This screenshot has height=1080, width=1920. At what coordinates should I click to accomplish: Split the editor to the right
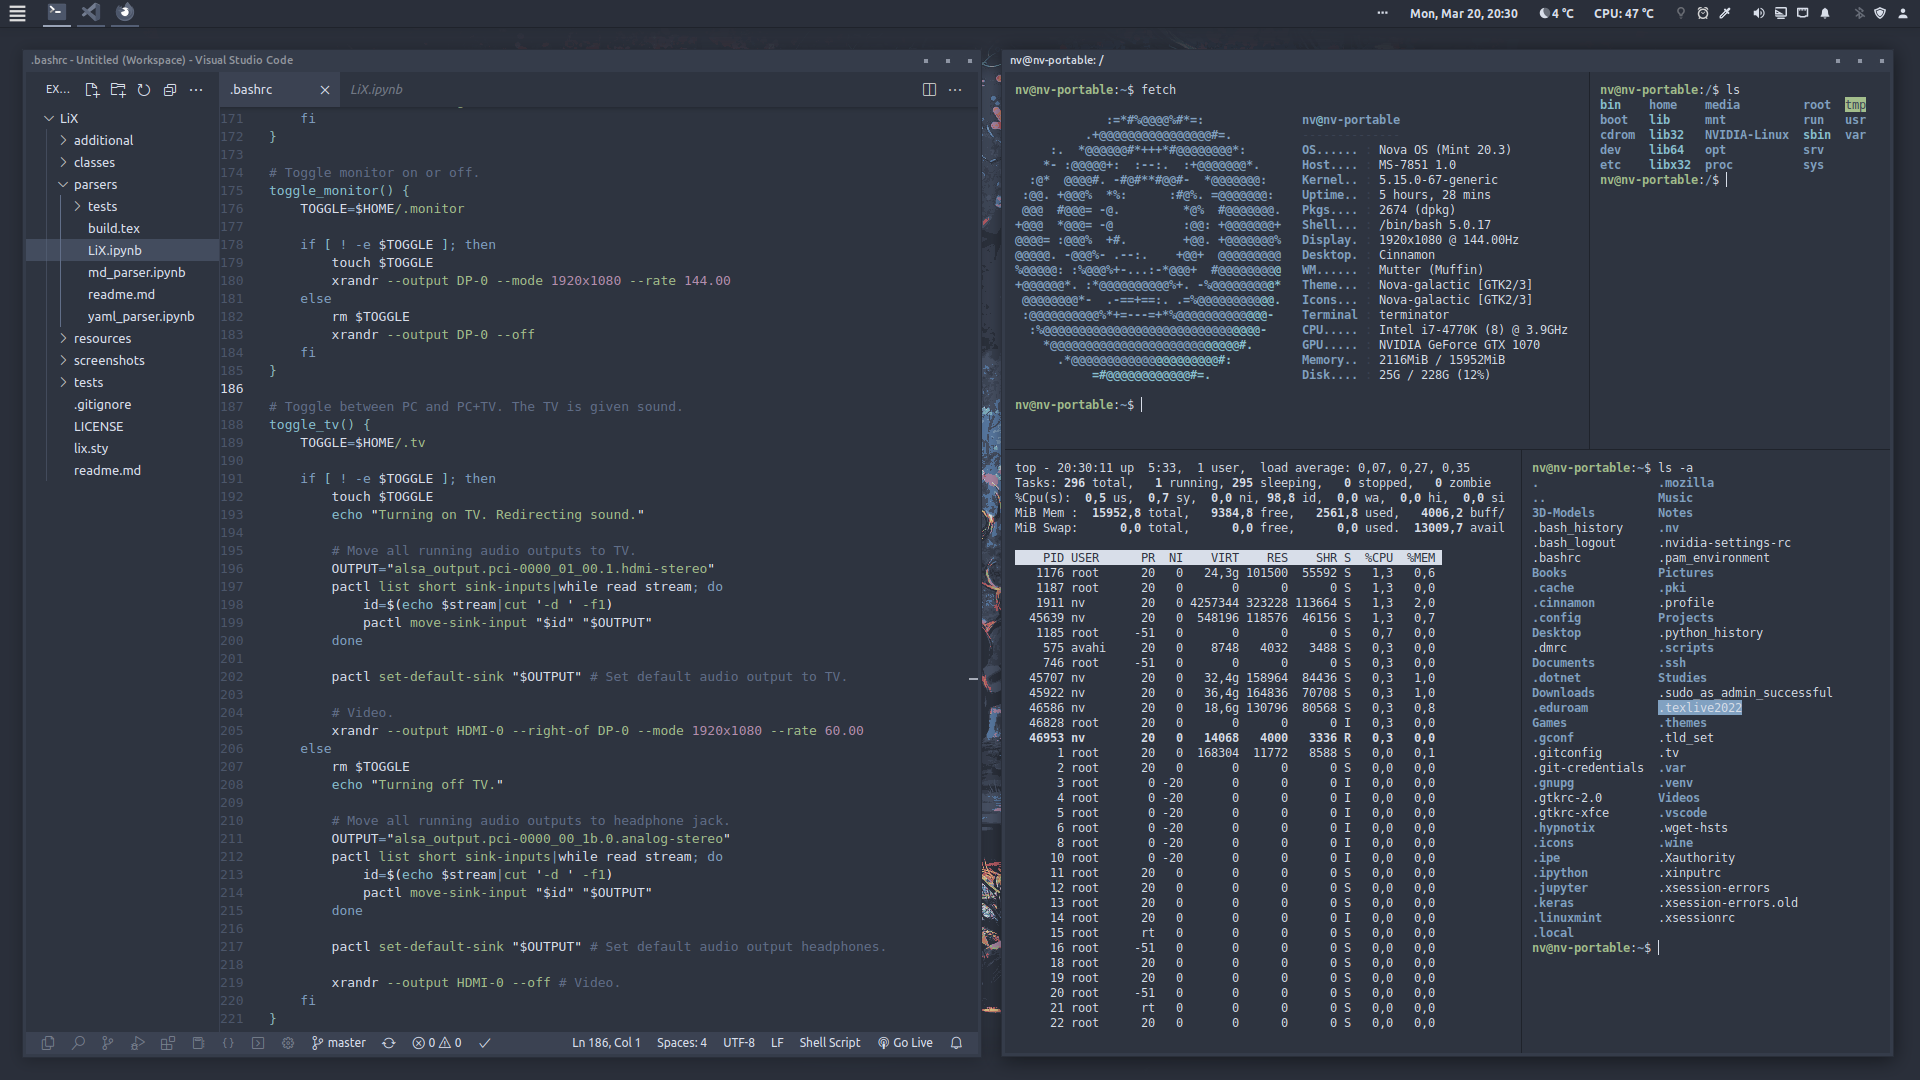(929, 90)
